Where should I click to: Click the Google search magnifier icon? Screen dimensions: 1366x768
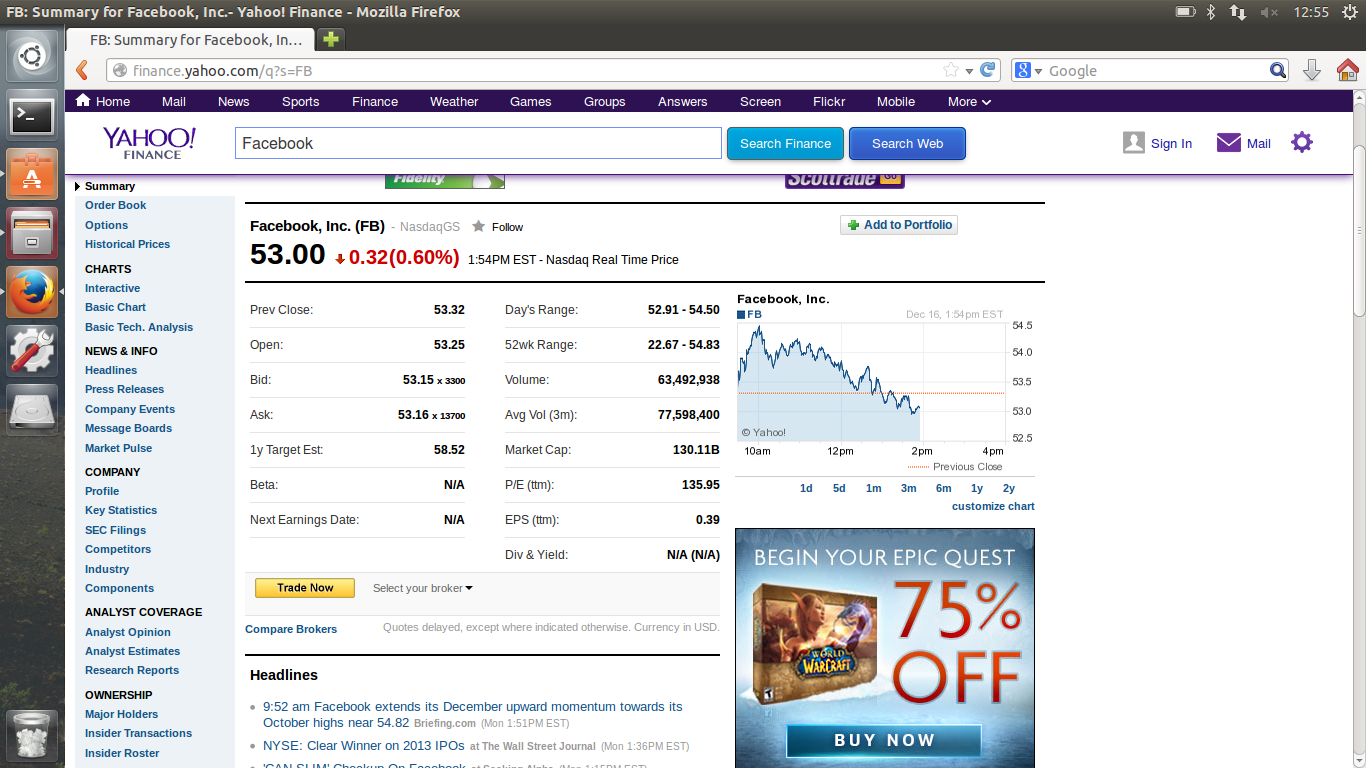[x=1278, y=70]
